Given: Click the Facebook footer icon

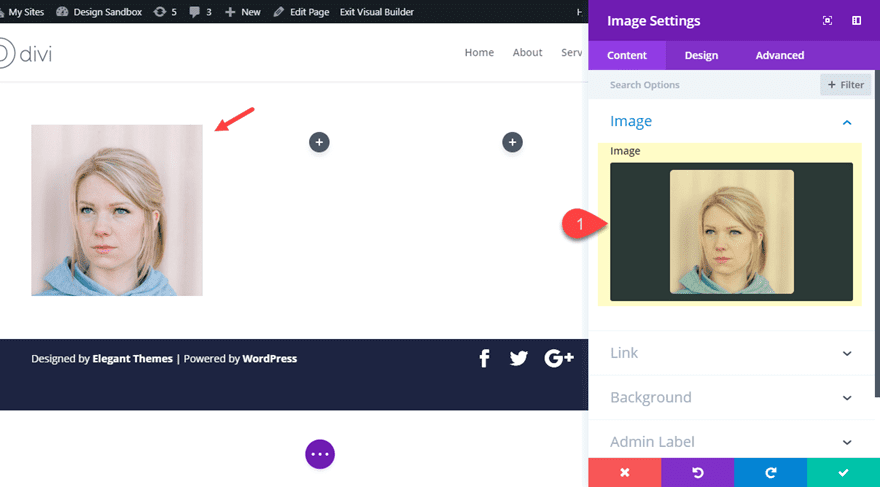Looking at the screenshot, I should pyautogui.click(x=484, y=359).
